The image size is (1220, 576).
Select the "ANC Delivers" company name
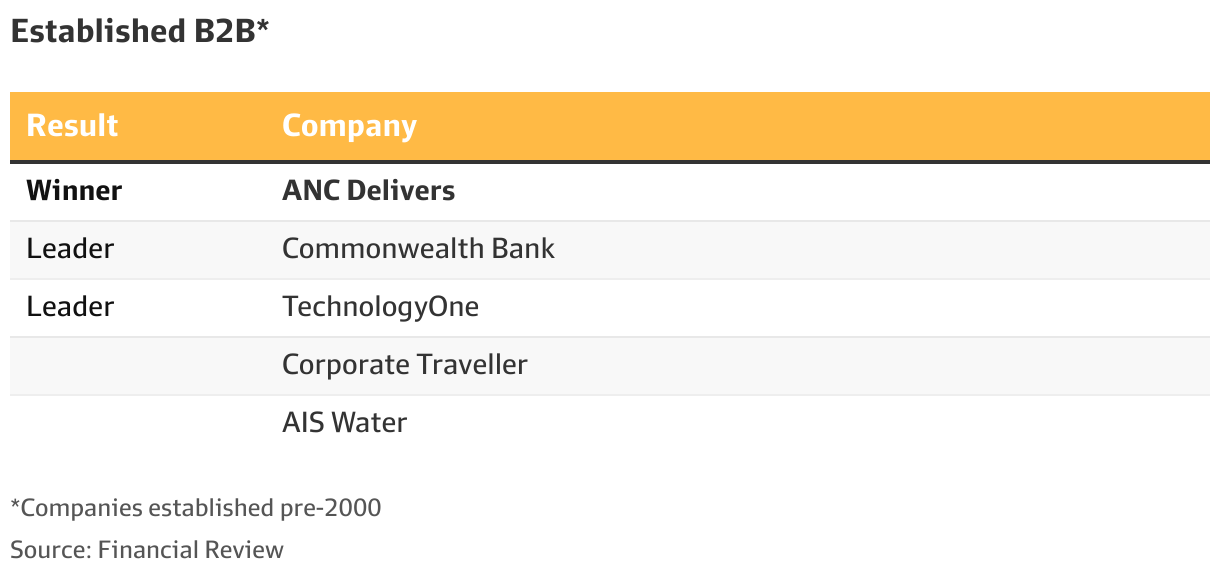368,190
